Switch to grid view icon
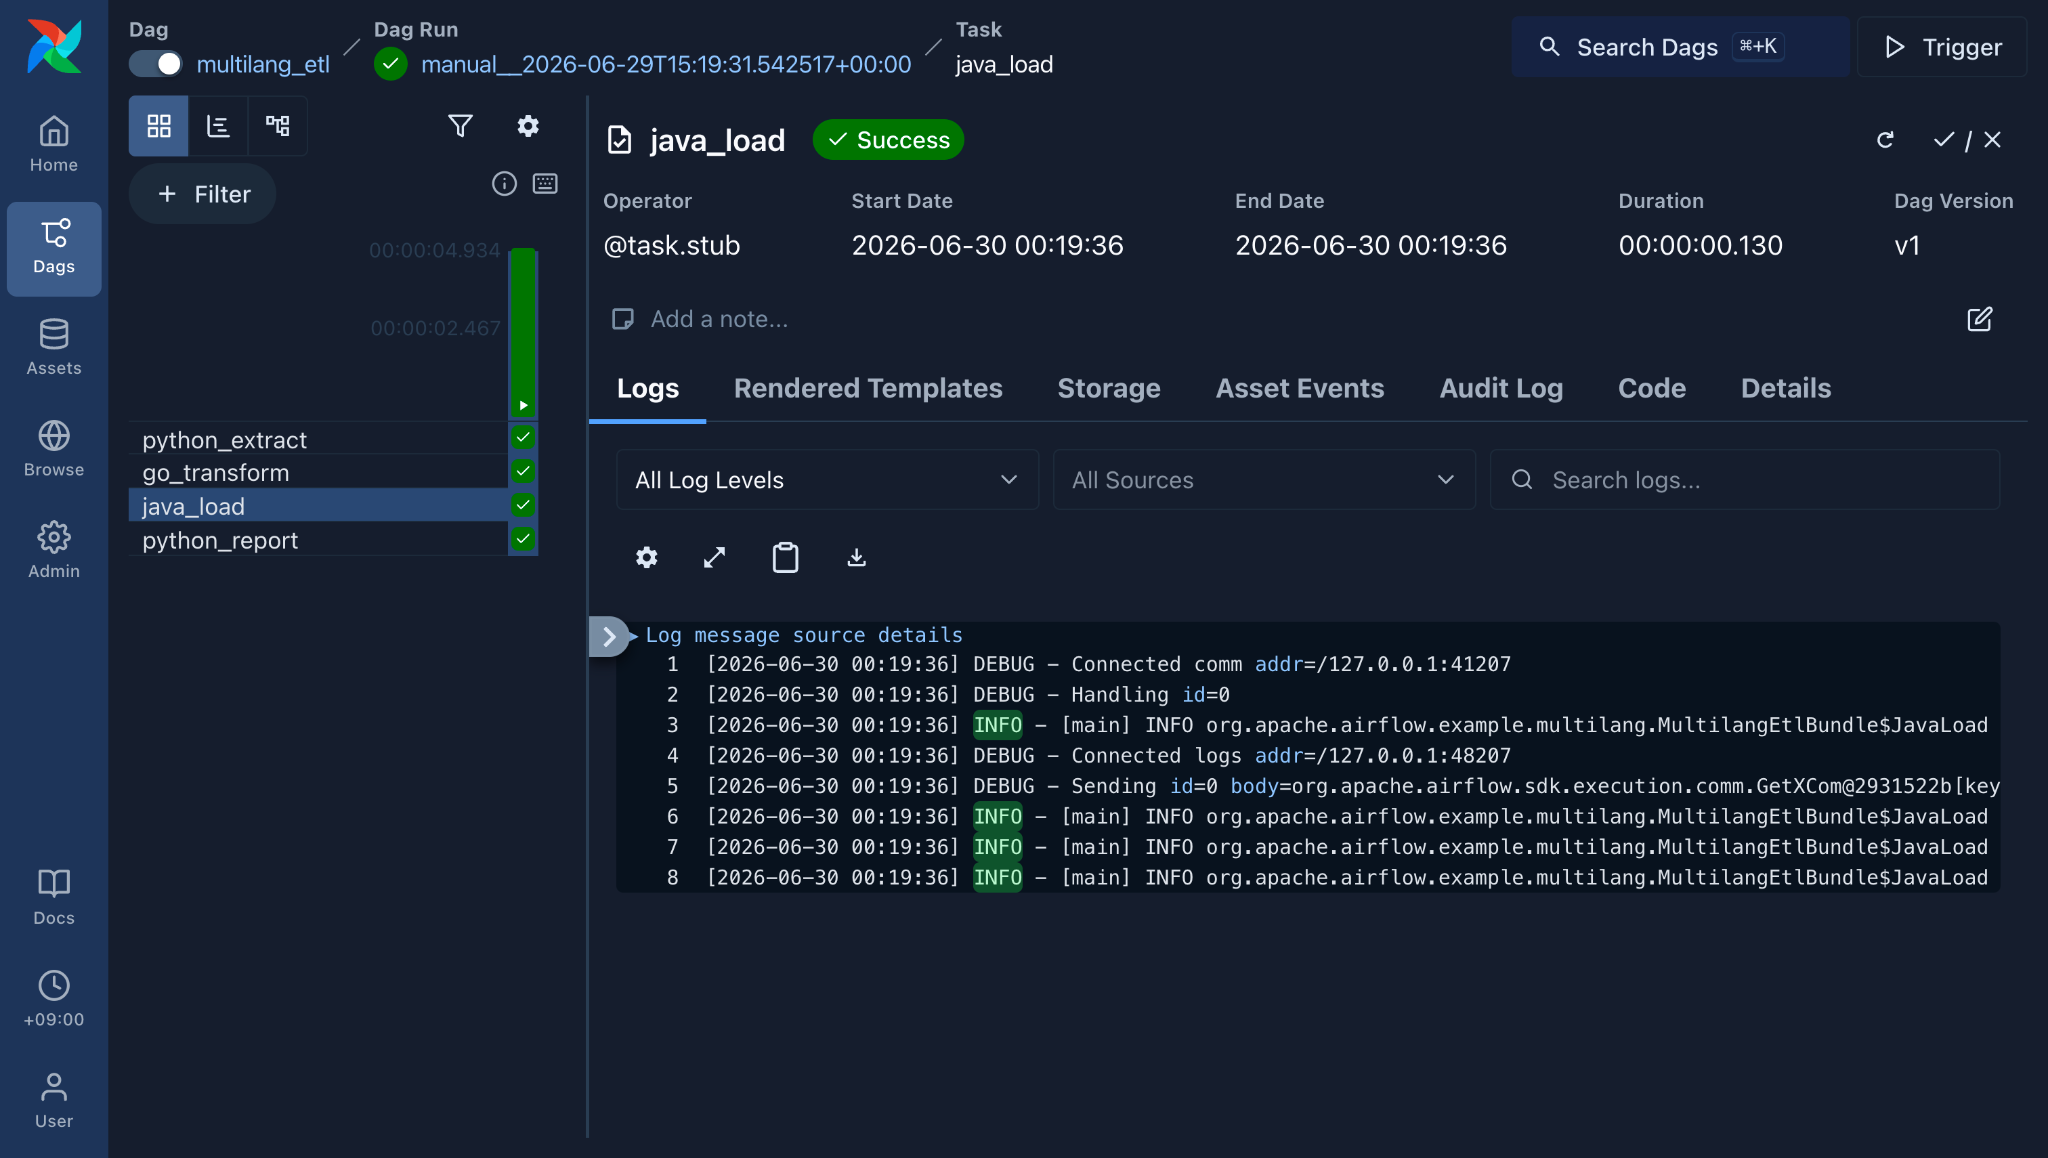 pos(159,126)
